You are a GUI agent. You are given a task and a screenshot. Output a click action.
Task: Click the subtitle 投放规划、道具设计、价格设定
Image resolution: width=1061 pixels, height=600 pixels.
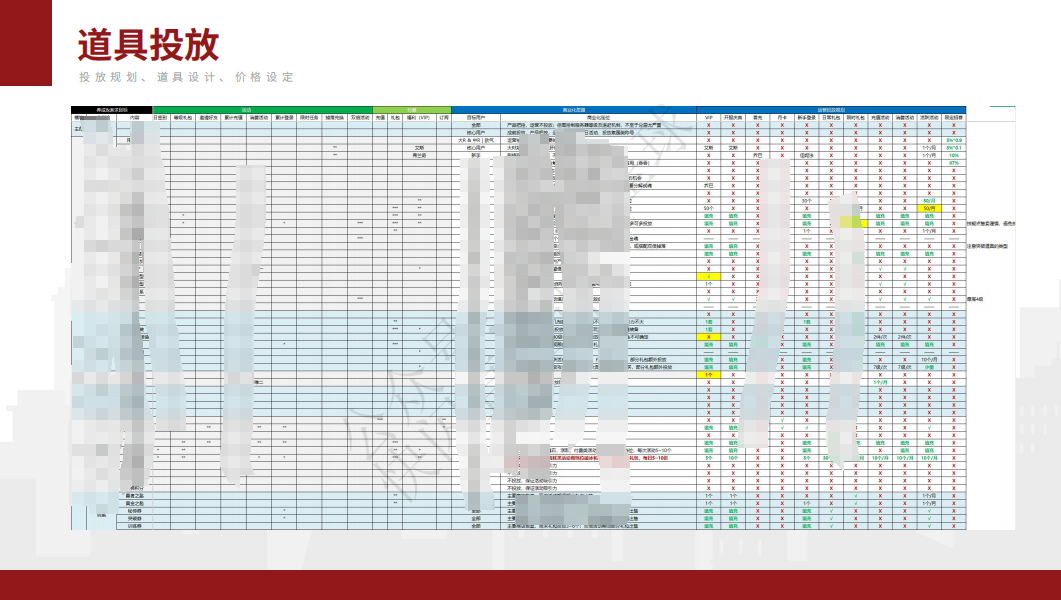click(x=187, y=77)
